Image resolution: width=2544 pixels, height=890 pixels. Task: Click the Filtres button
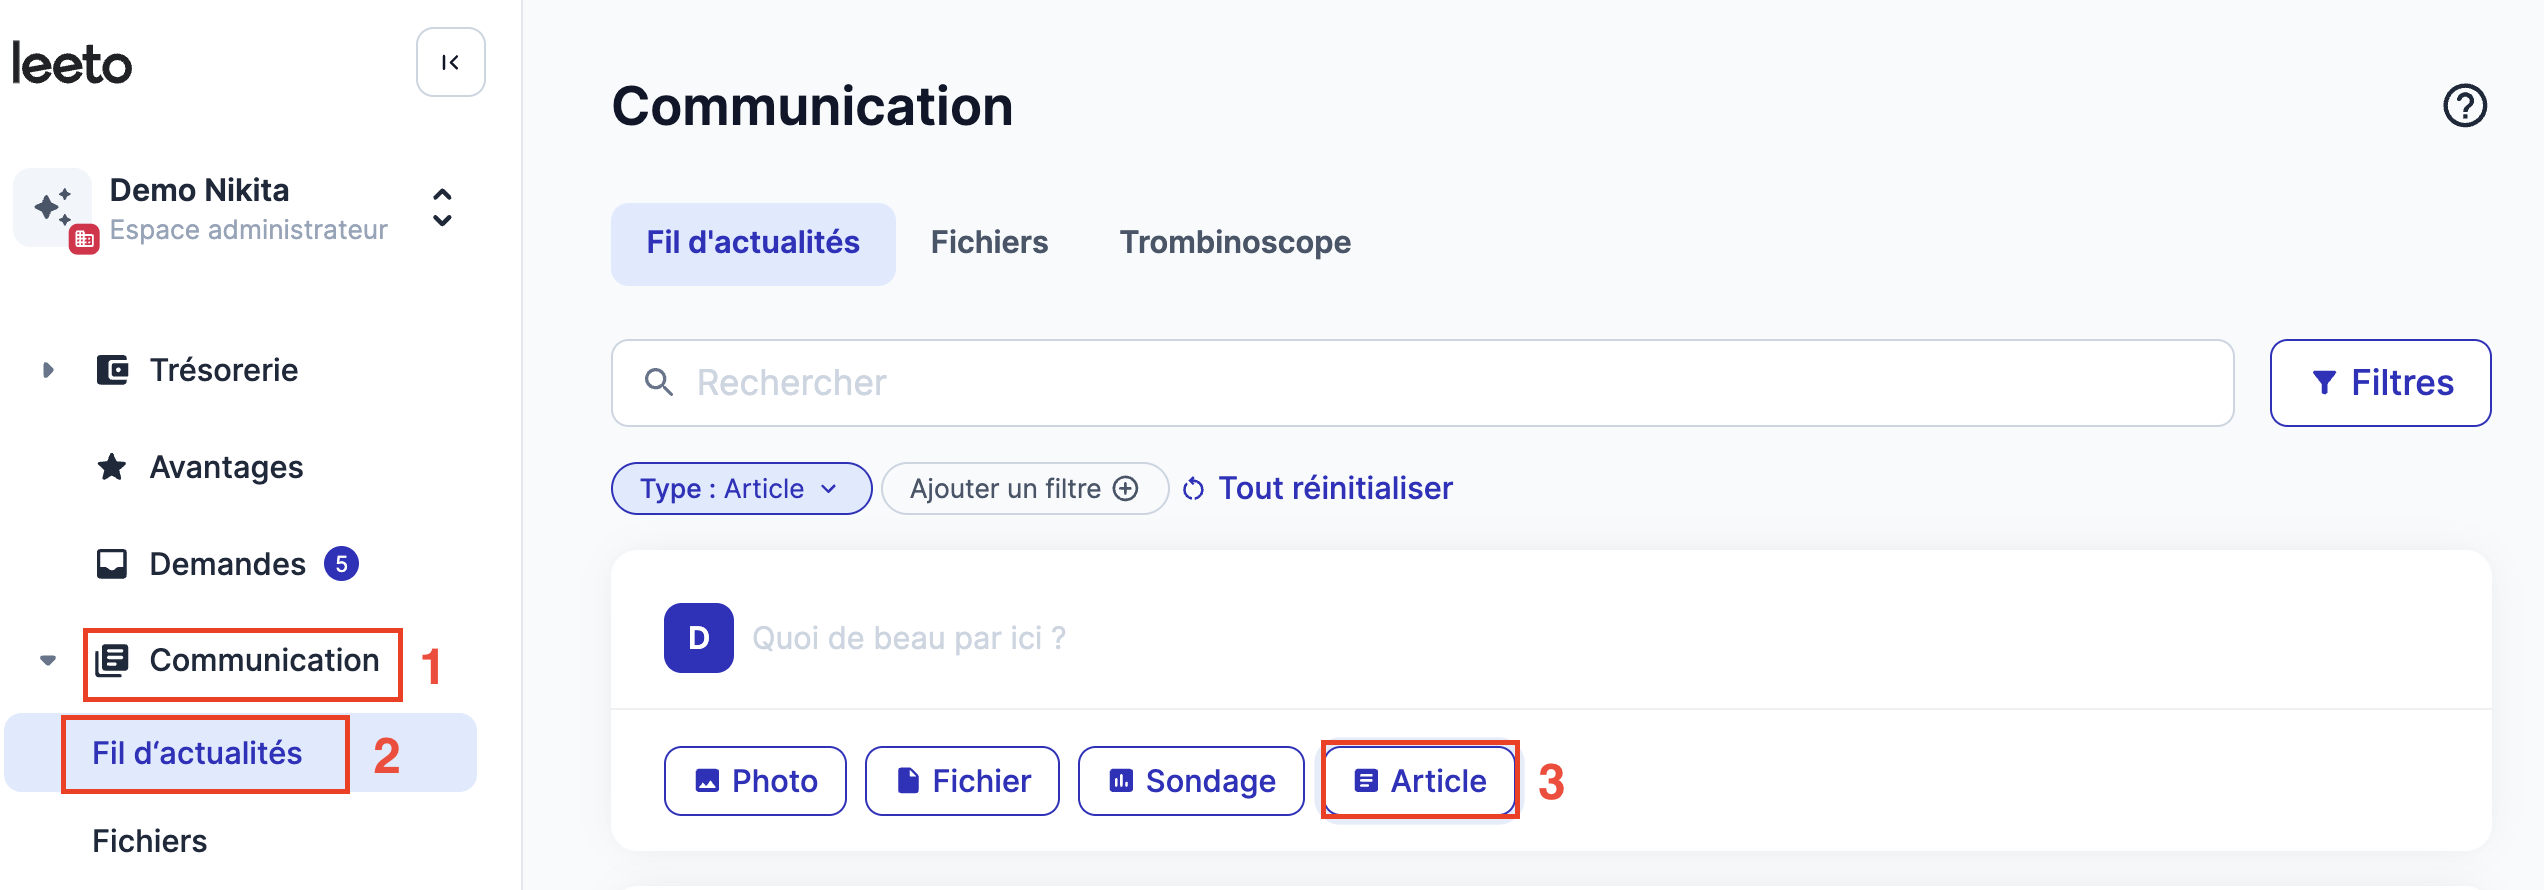[2380, 383]
